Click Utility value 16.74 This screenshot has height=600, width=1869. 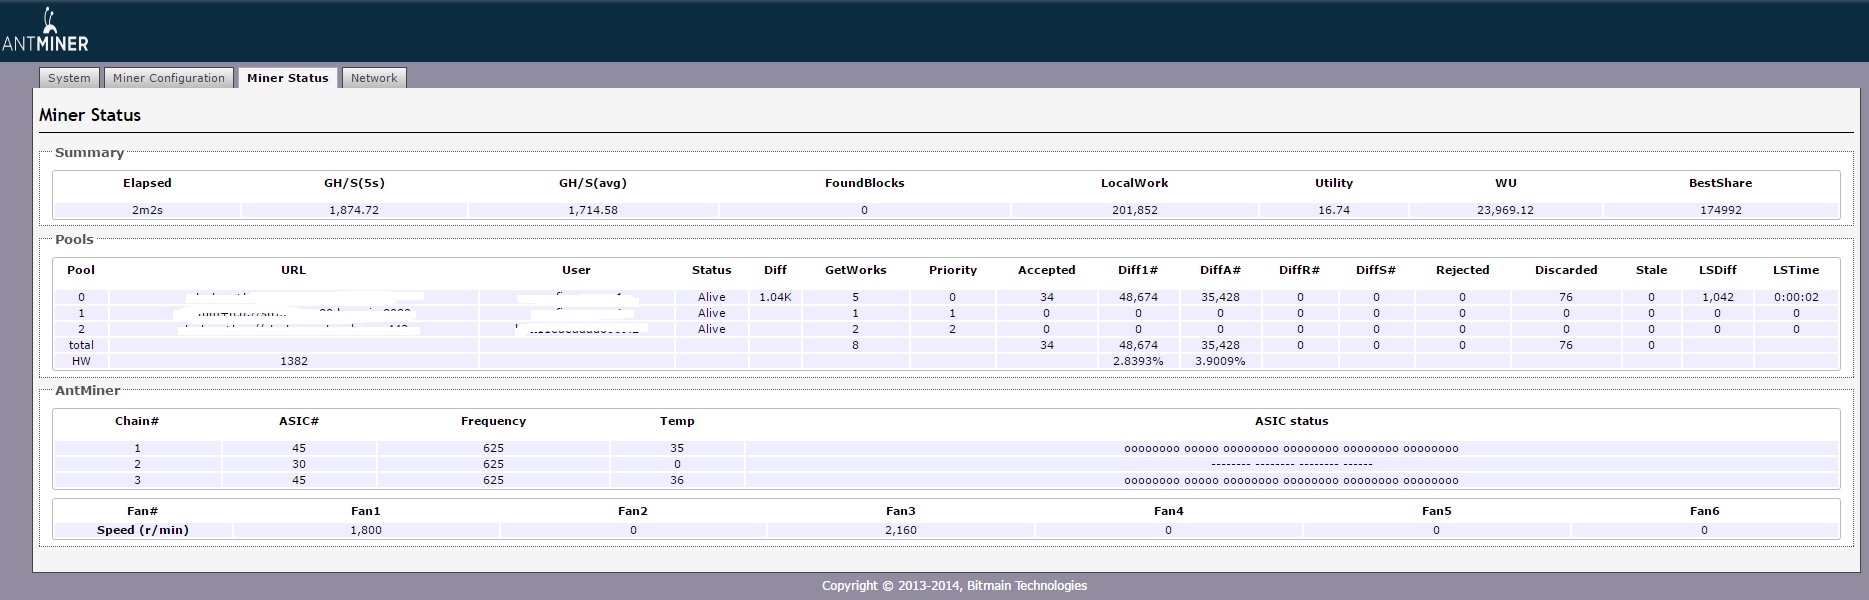coord(1334,210)
